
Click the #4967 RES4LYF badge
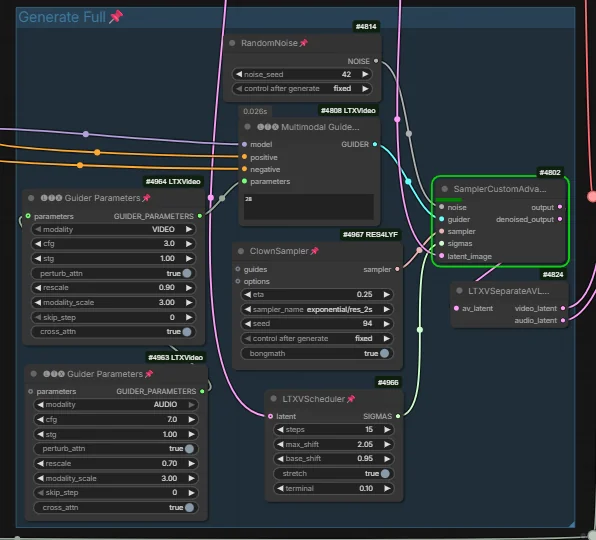370,234
